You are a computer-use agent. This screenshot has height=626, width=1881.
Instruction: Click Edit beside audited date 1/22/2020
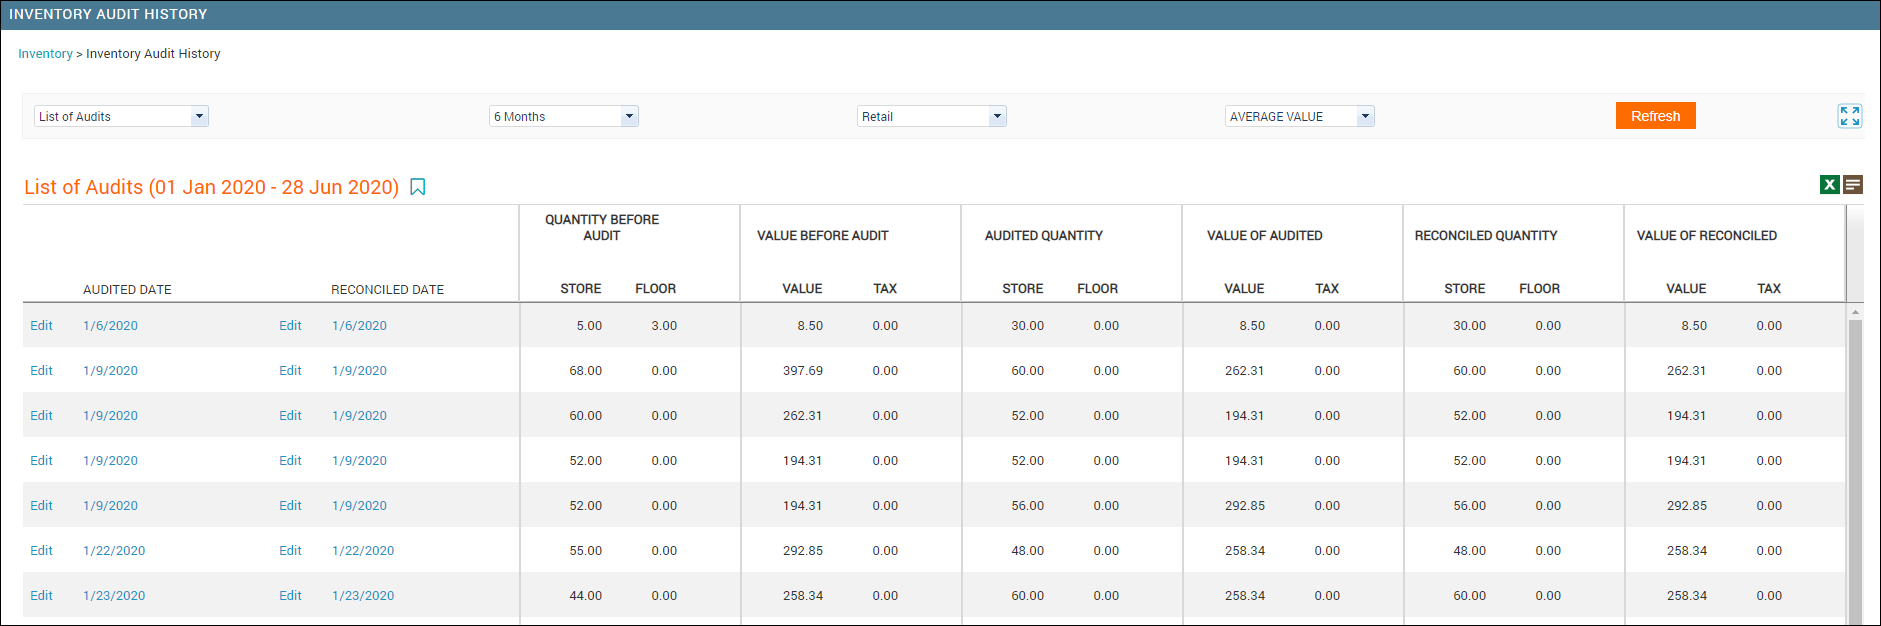tap(41, 550)
